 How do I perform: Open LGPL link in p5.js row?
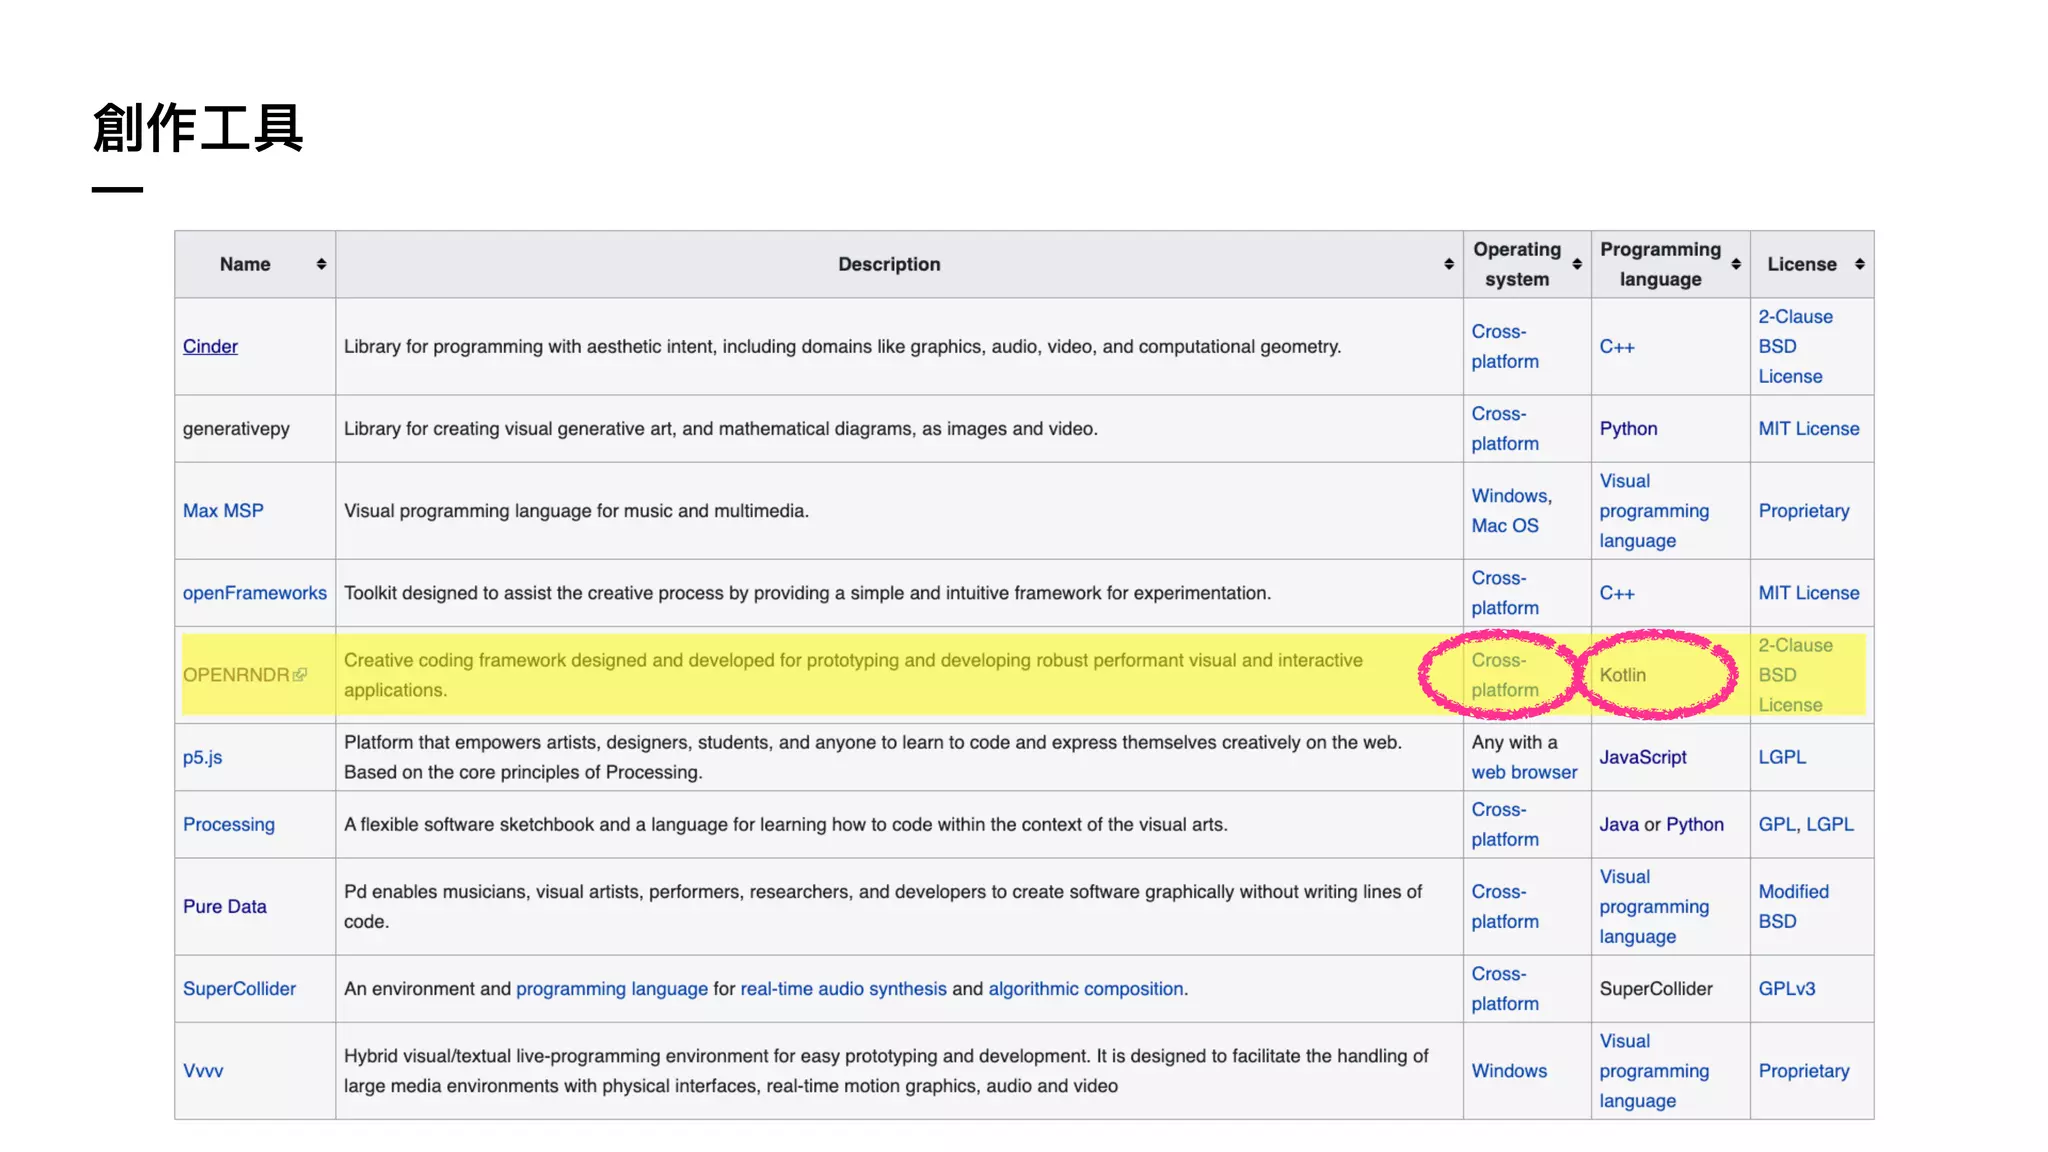(1782, 757)
